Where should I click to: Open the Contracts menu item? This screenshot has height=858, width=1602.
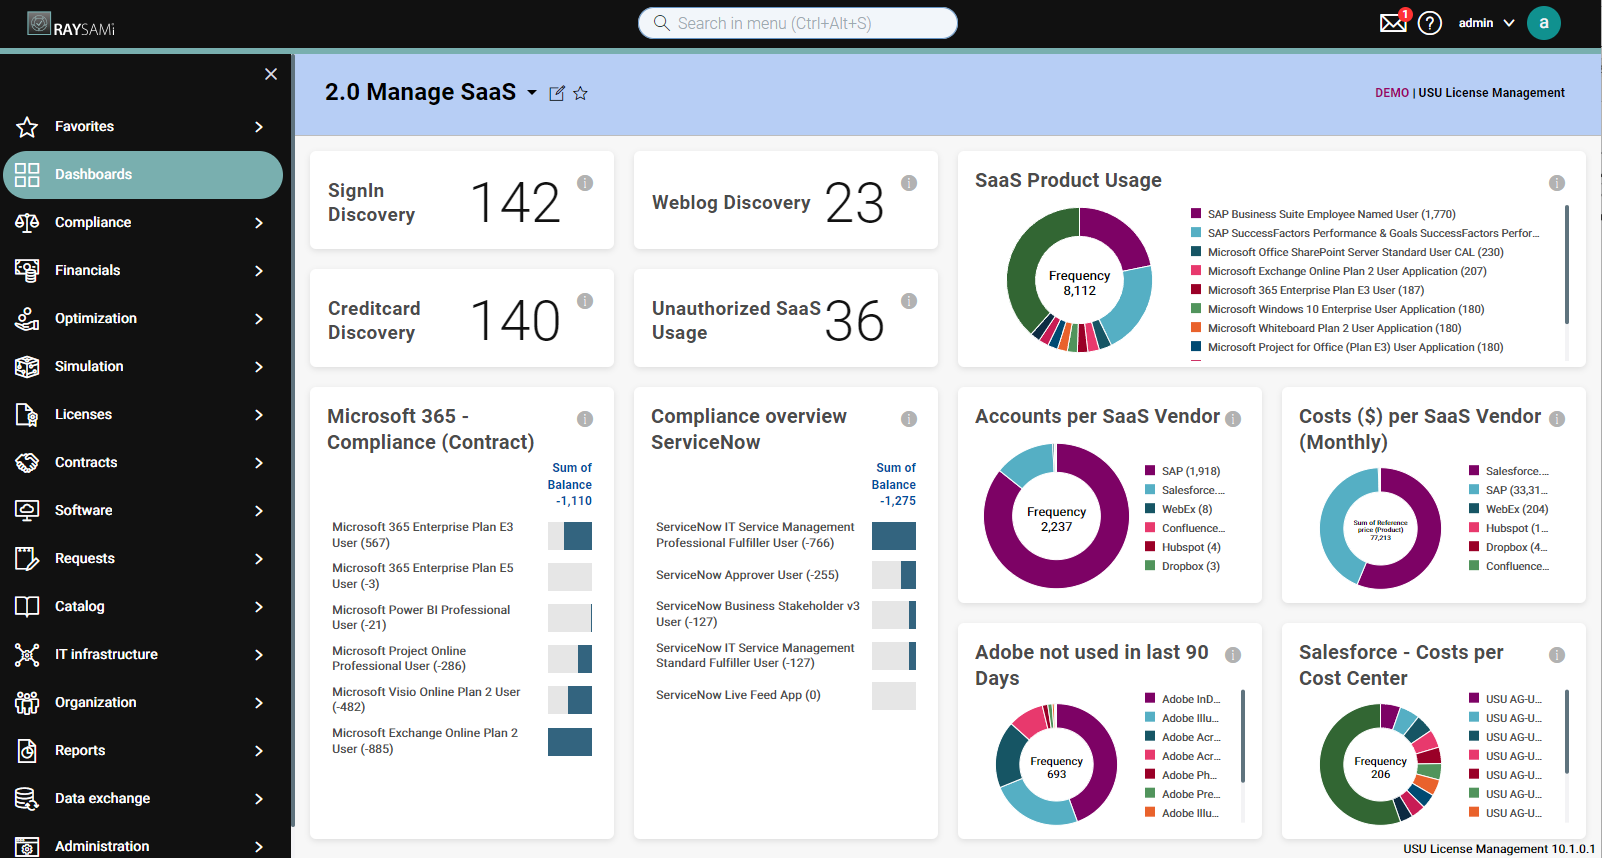[x=143, y=463]
